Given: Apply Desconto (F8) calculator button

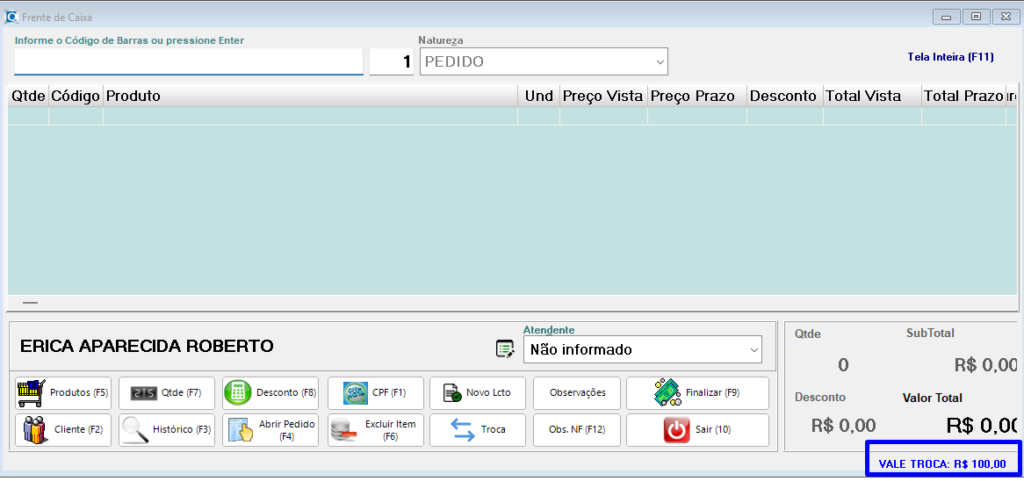Looking at the screenshot, I should tap(270, 393).
